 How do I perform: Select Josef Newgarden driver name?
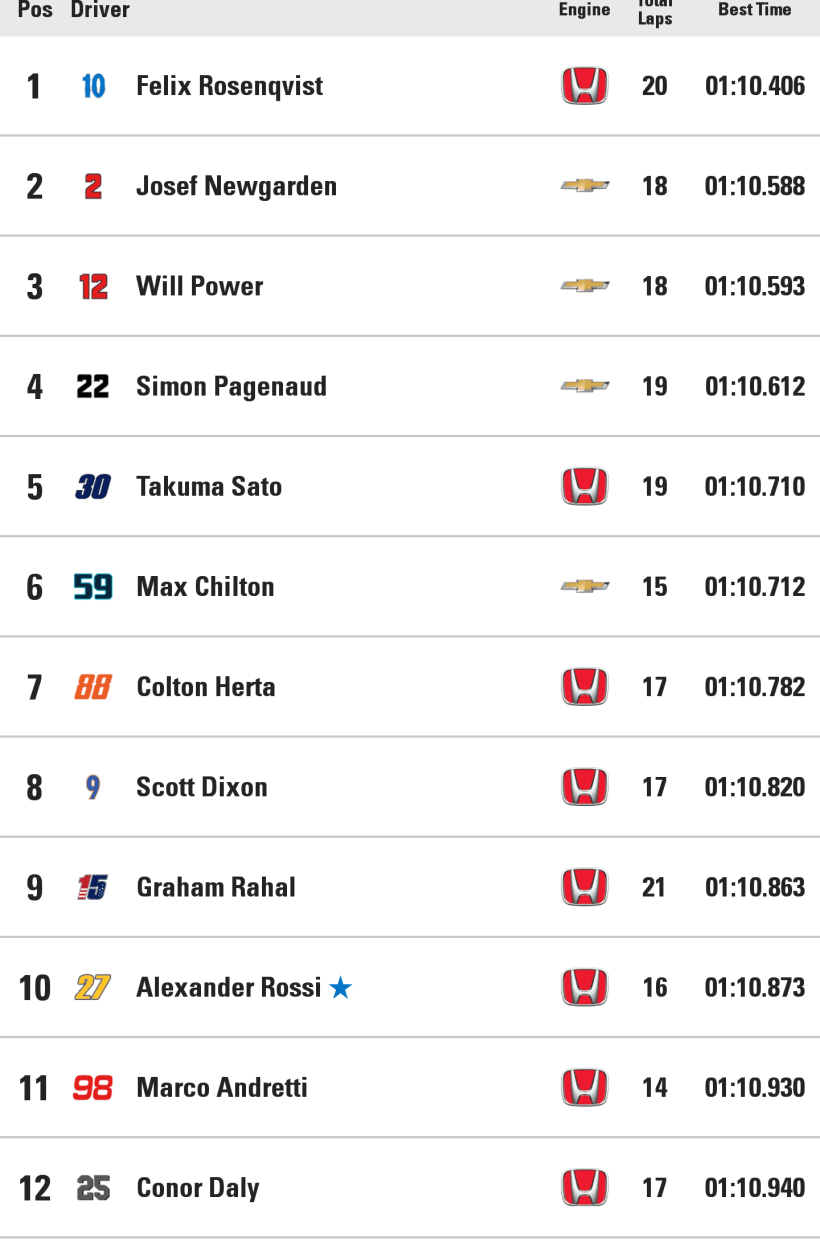click(x=236, y=186)
